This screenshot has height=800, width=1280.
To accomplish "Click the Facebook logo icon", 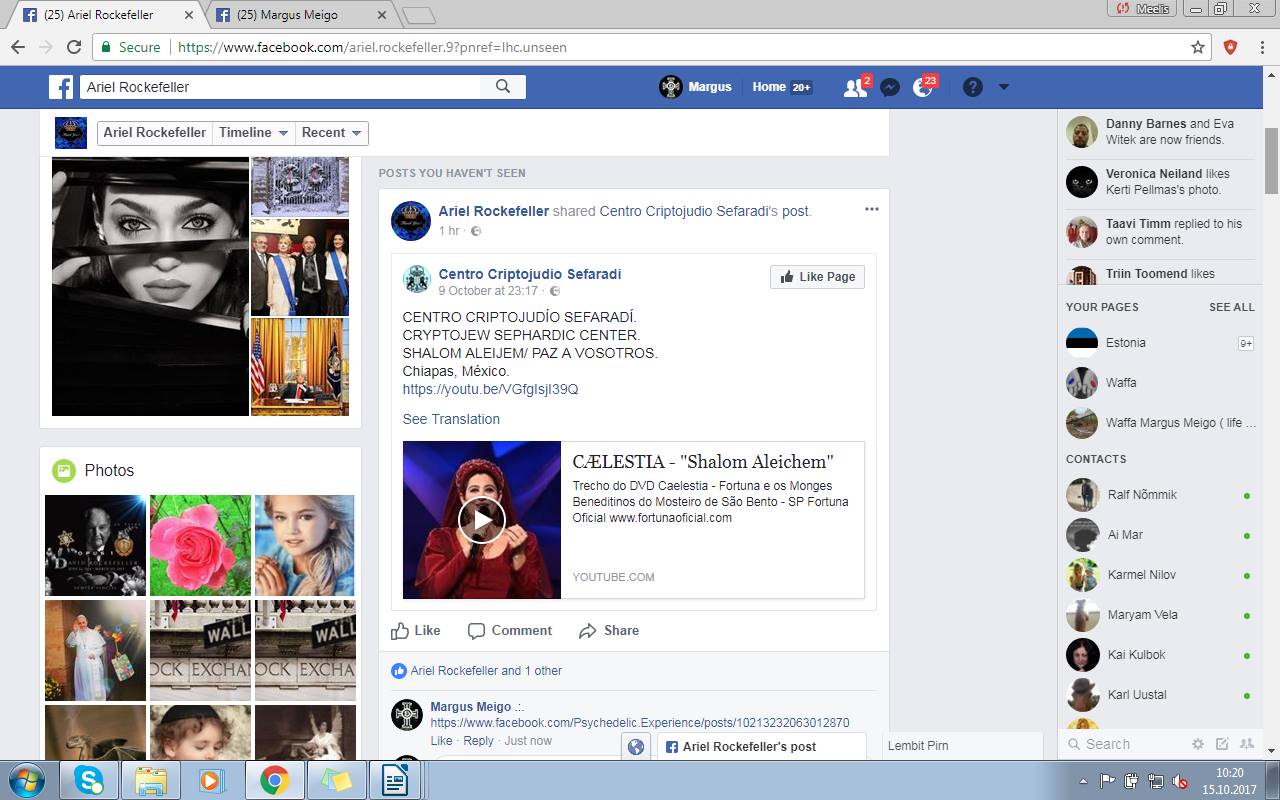I will point(61,87).
